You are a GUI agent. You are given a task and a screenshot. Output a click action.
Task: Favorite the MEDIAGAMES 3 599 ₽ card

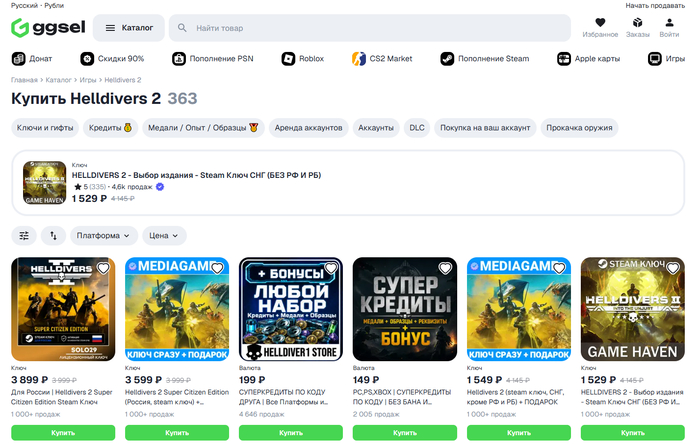pyautogui.click(x=217, y=268)
